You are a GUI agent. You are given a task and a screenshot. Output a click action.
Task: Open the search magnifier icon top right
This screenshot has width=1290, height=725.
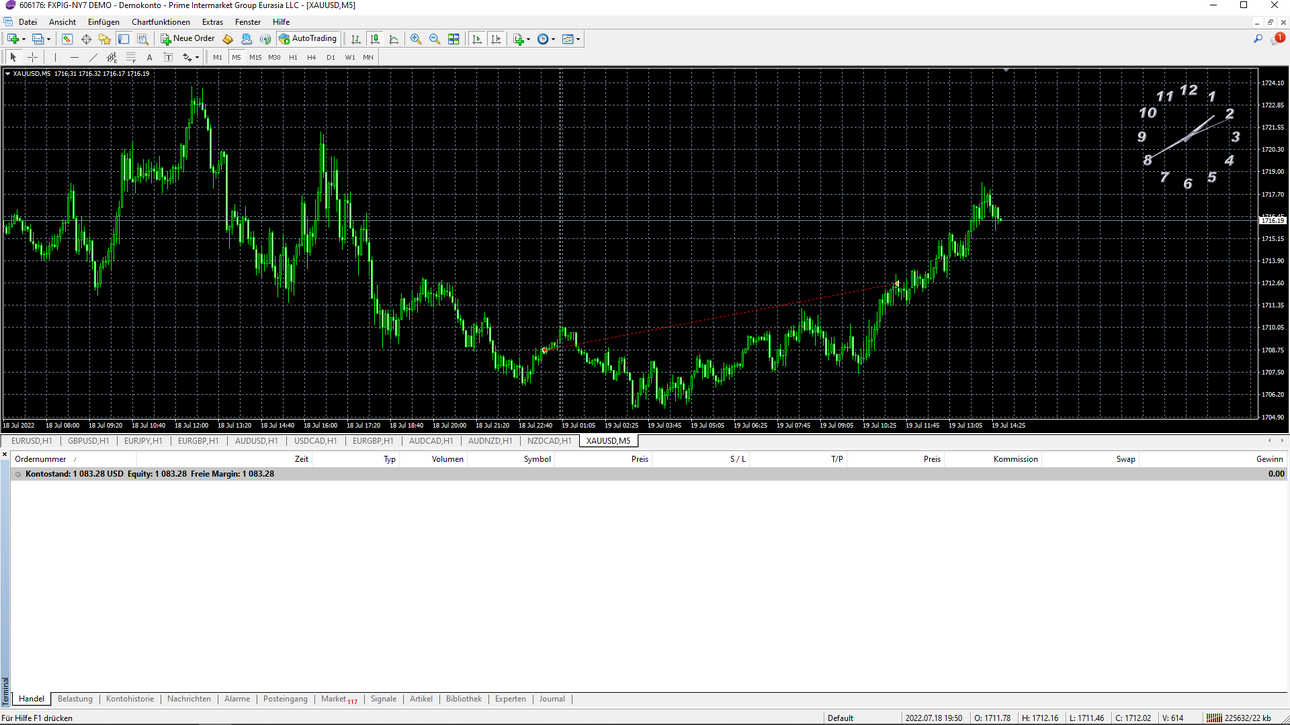tap(1258, 39)
